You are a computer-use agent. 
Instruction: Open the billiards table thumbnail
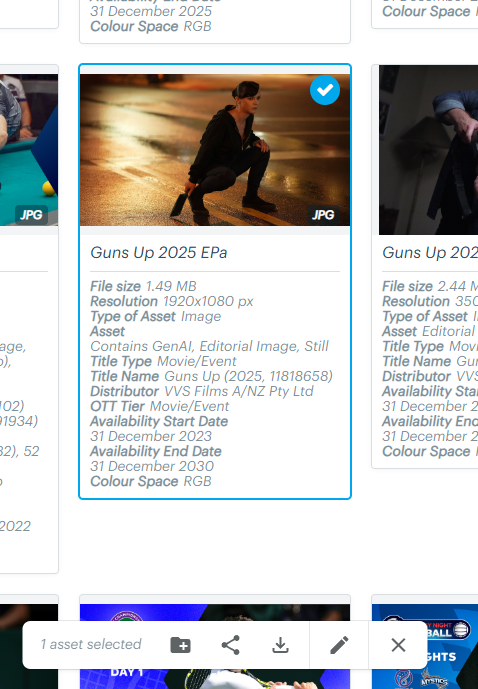click(29, 150)
